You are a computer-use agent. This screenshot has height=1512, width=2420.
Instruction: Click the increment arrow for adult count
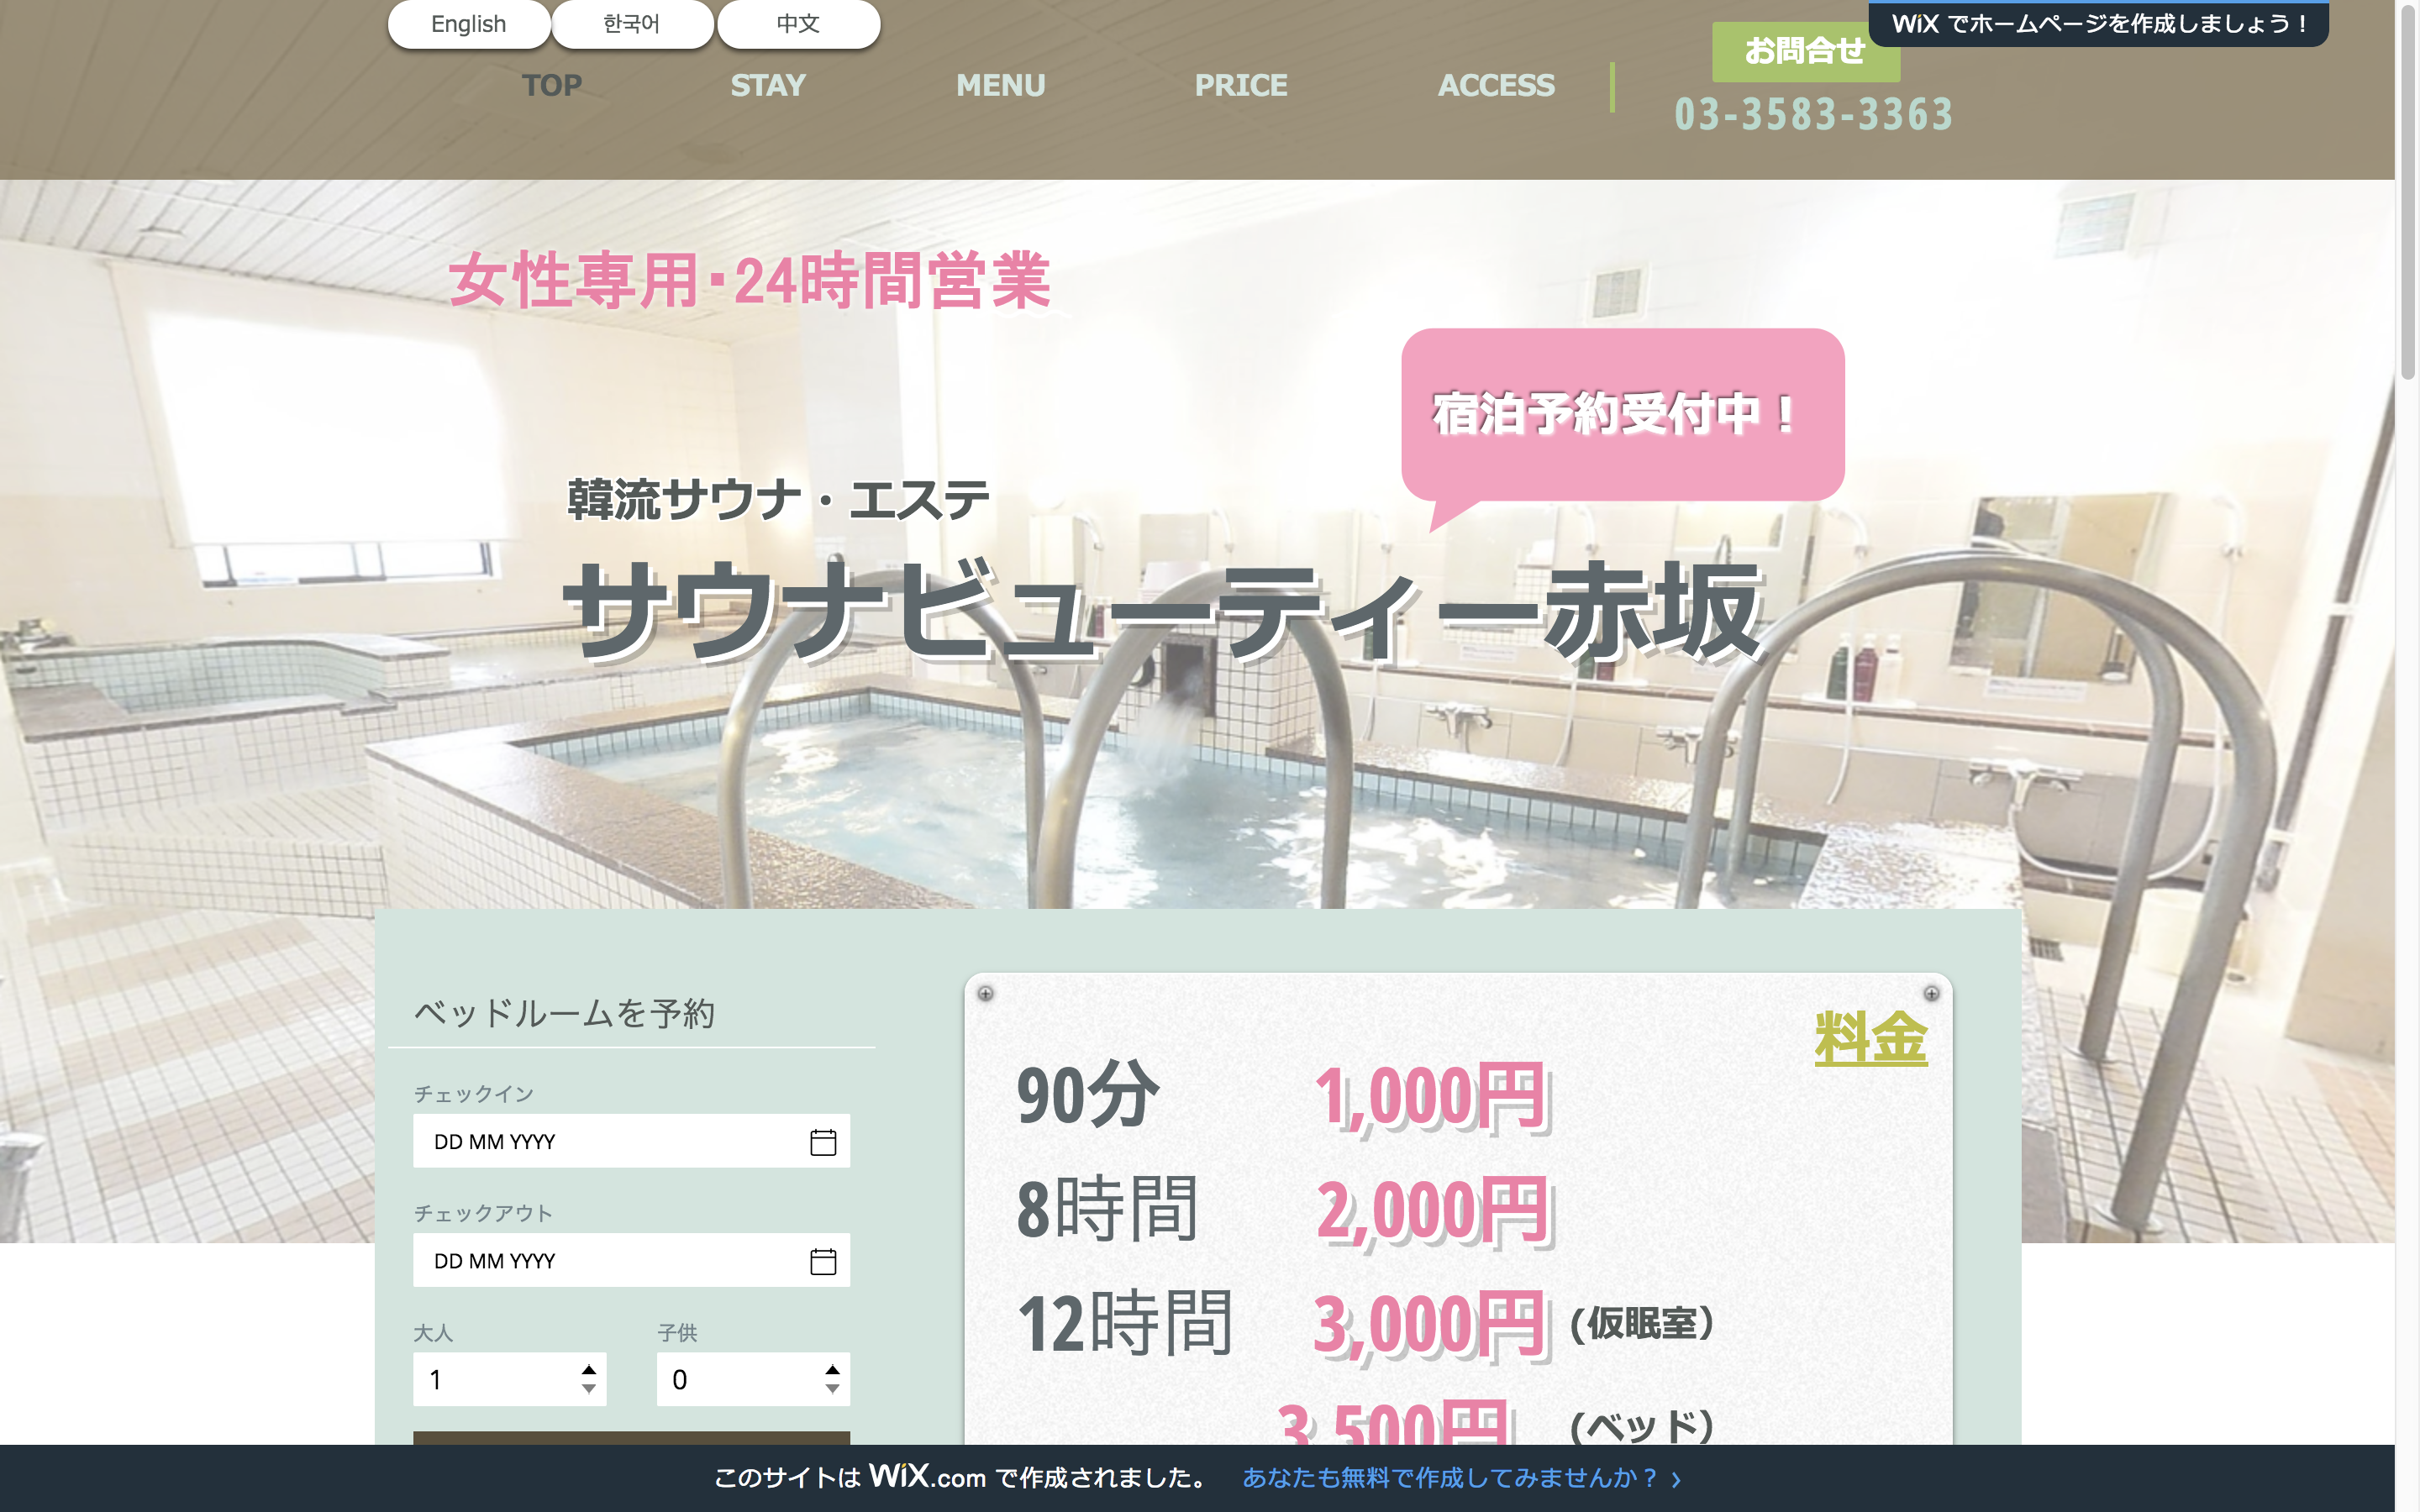[x=589, y=1369]
